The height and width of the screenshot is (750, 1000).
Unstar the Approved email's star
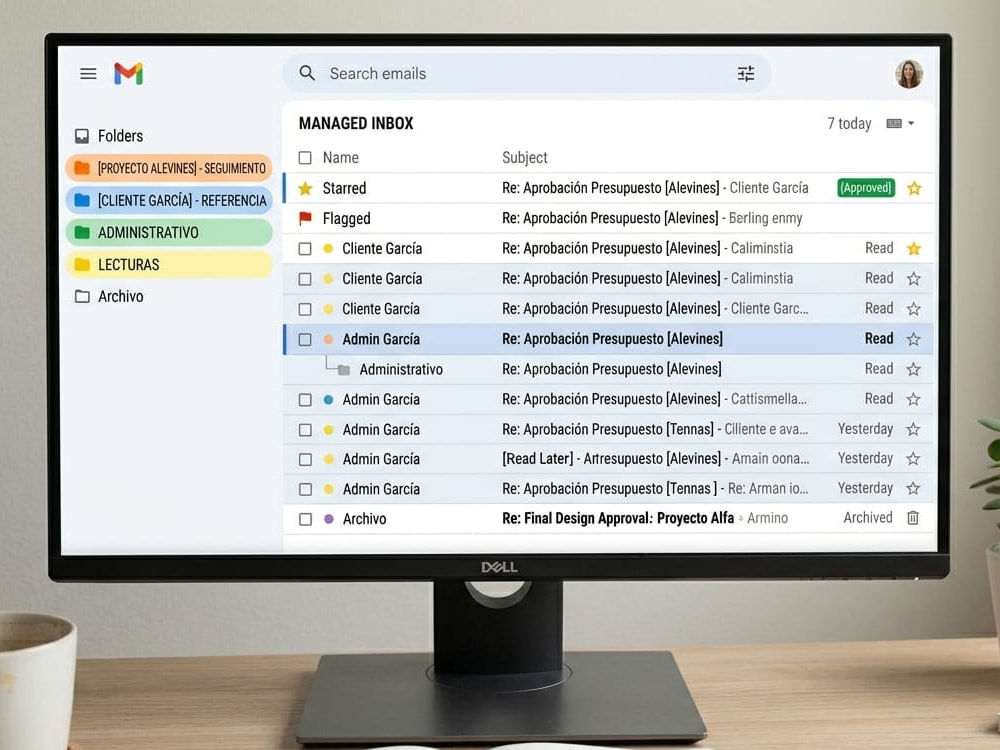pos(914,188)
